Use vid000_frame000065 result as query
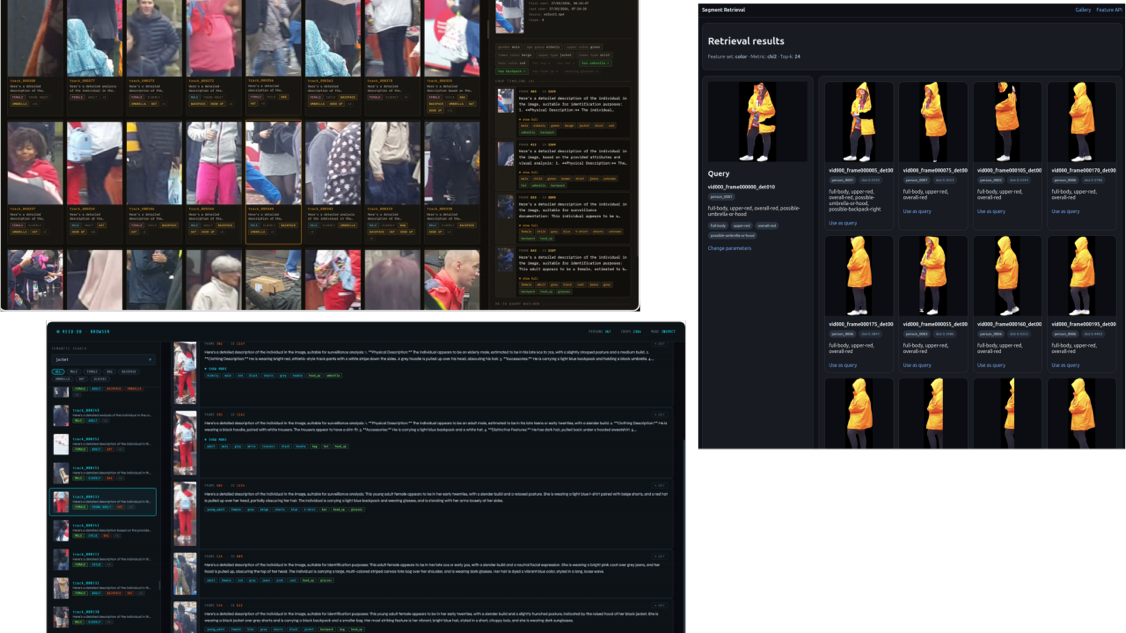The height and width of the screenshot is (633, 1126). coord(842,223)
